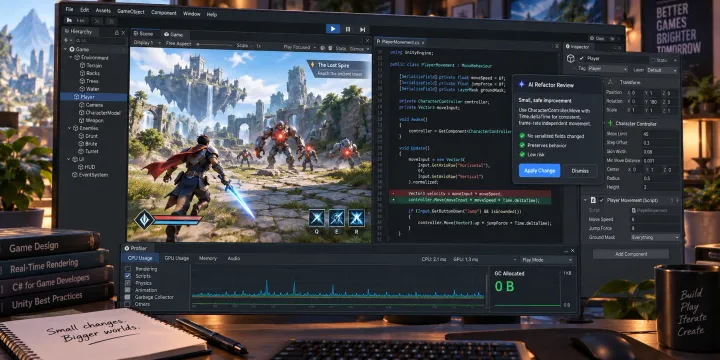The width and height of the screenshot is (720, 360).
Task: Click the Weapon object cube icon
Action: click(82, 120)
